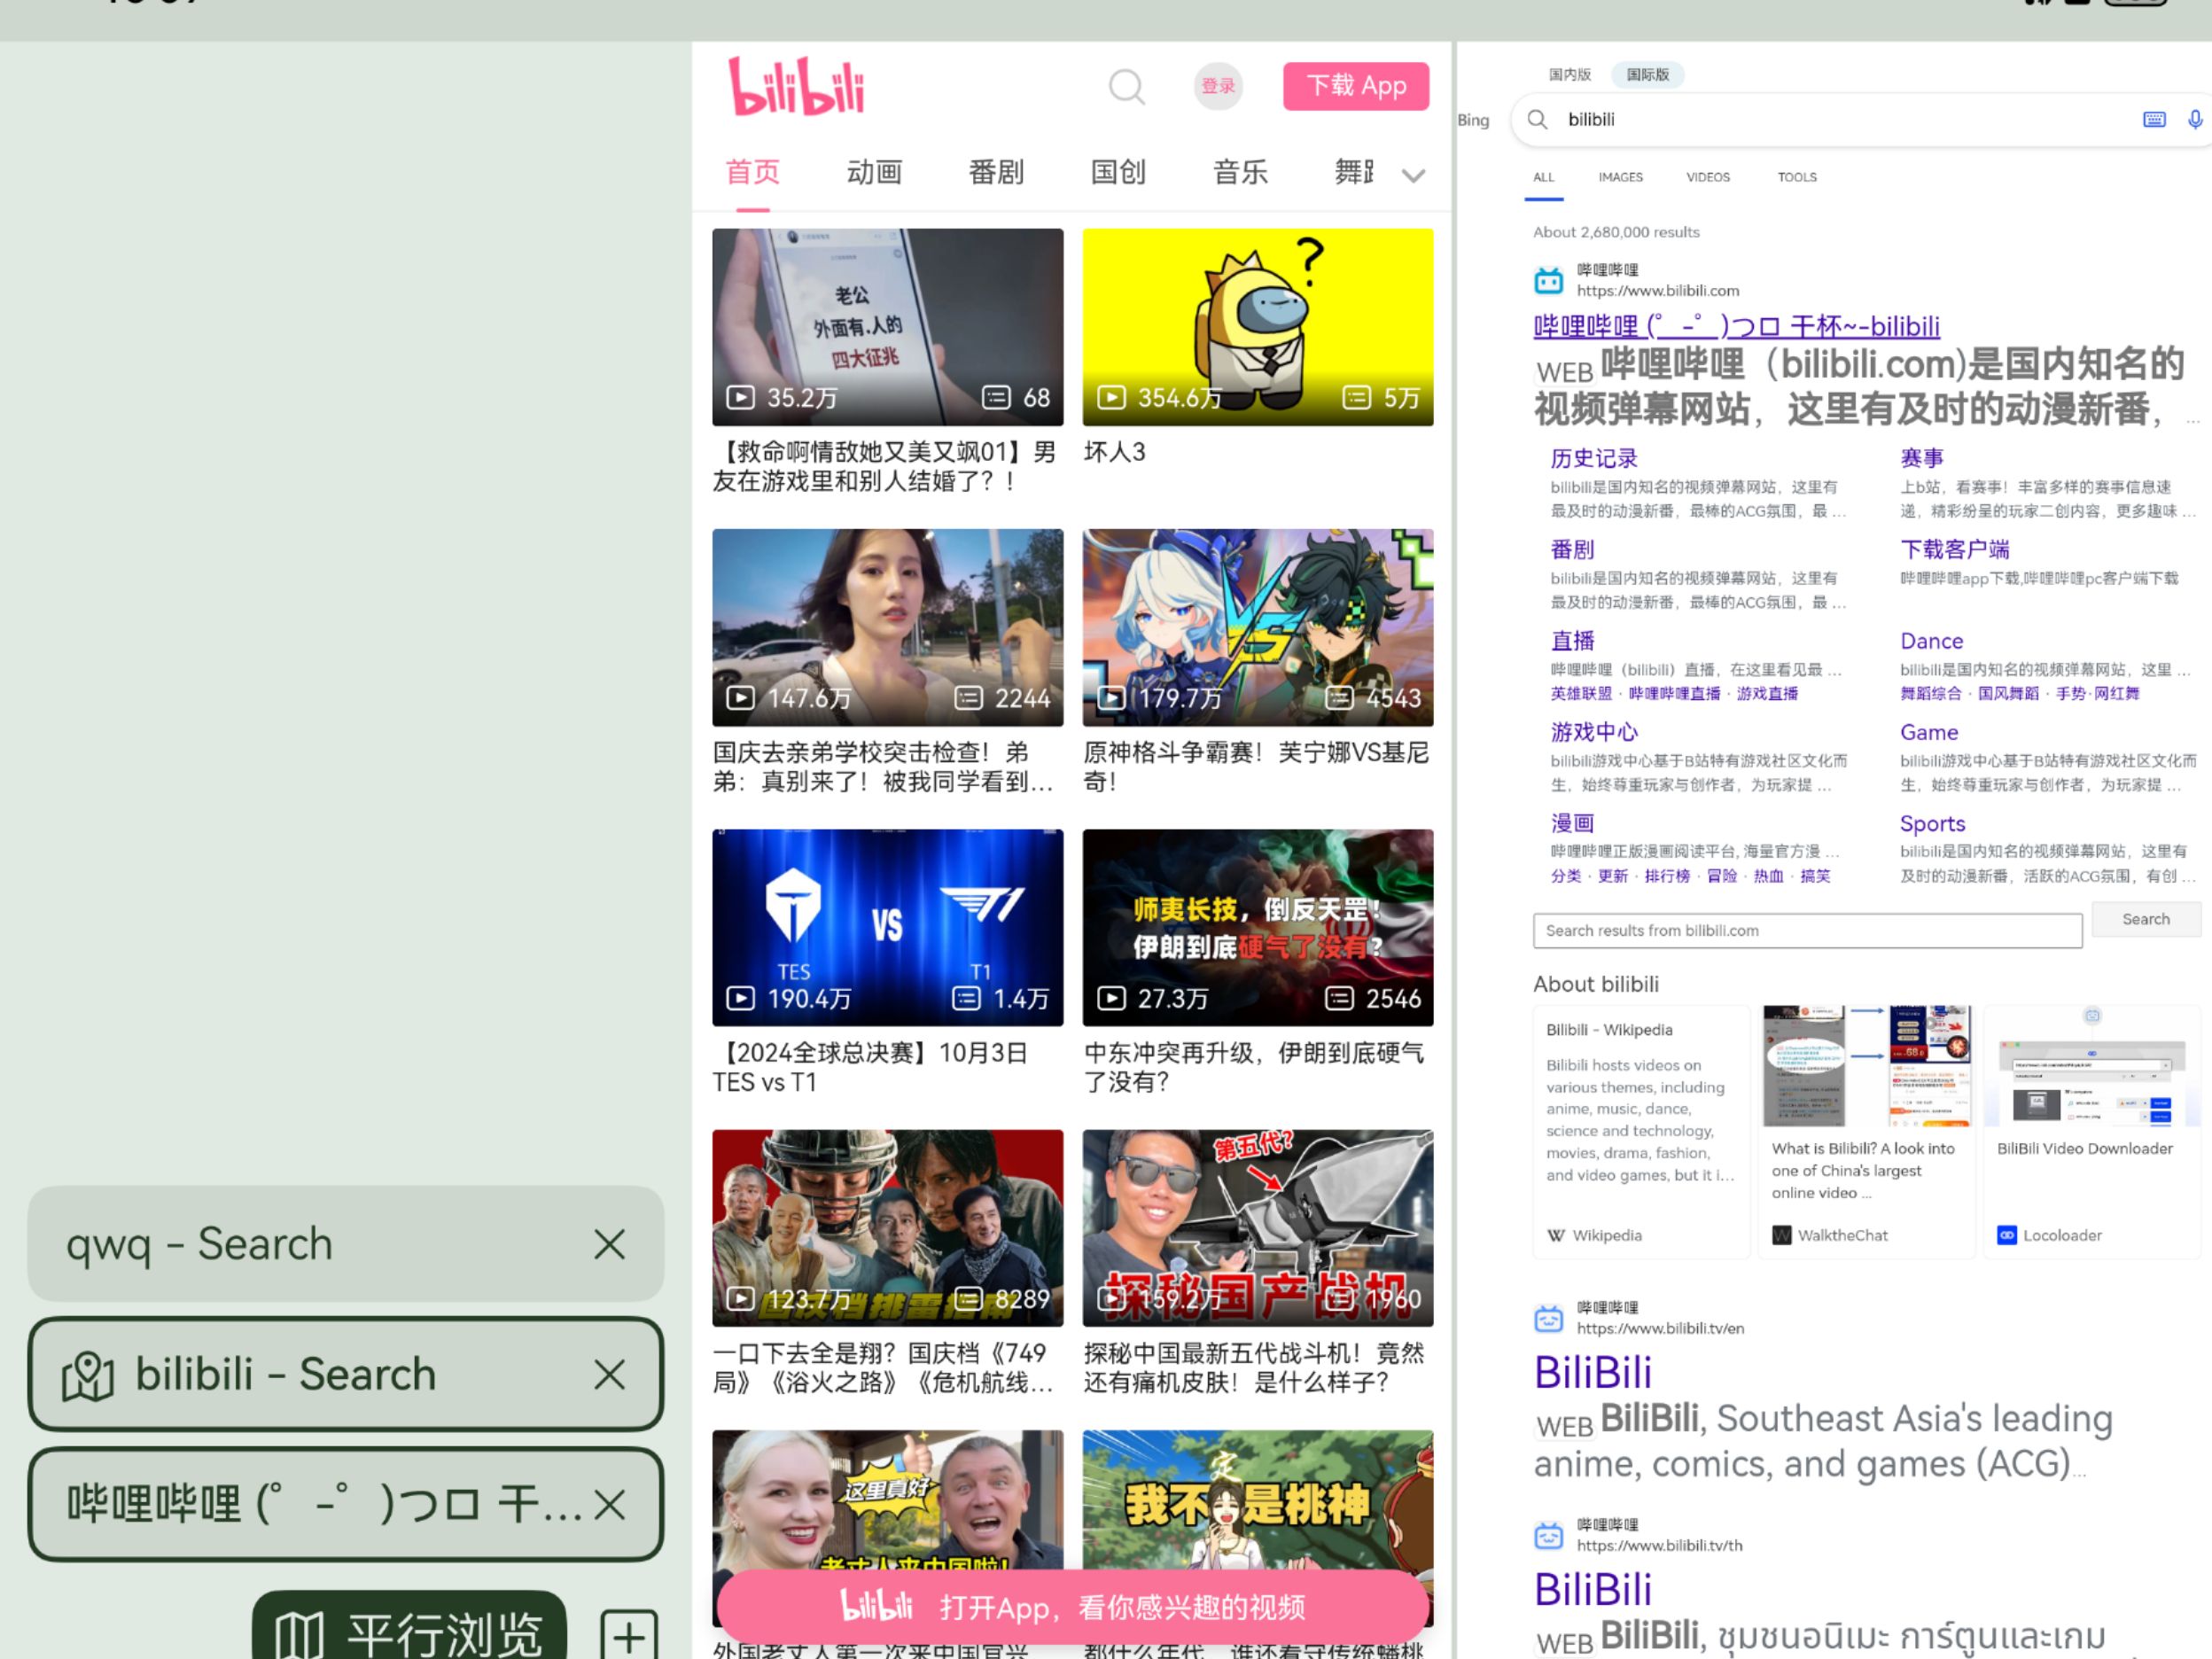Click bilibili favicon beside www.bilibili.com

tap(1548, 281)
